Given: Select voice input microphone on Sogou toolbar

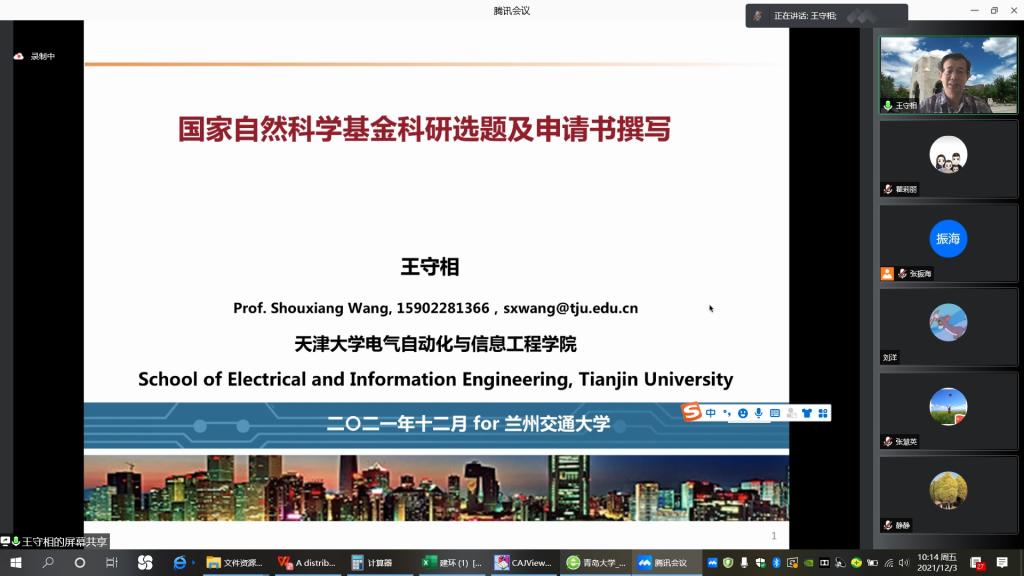Looking at the screenshot, I should pyautogui.click(x=758, y=412).
